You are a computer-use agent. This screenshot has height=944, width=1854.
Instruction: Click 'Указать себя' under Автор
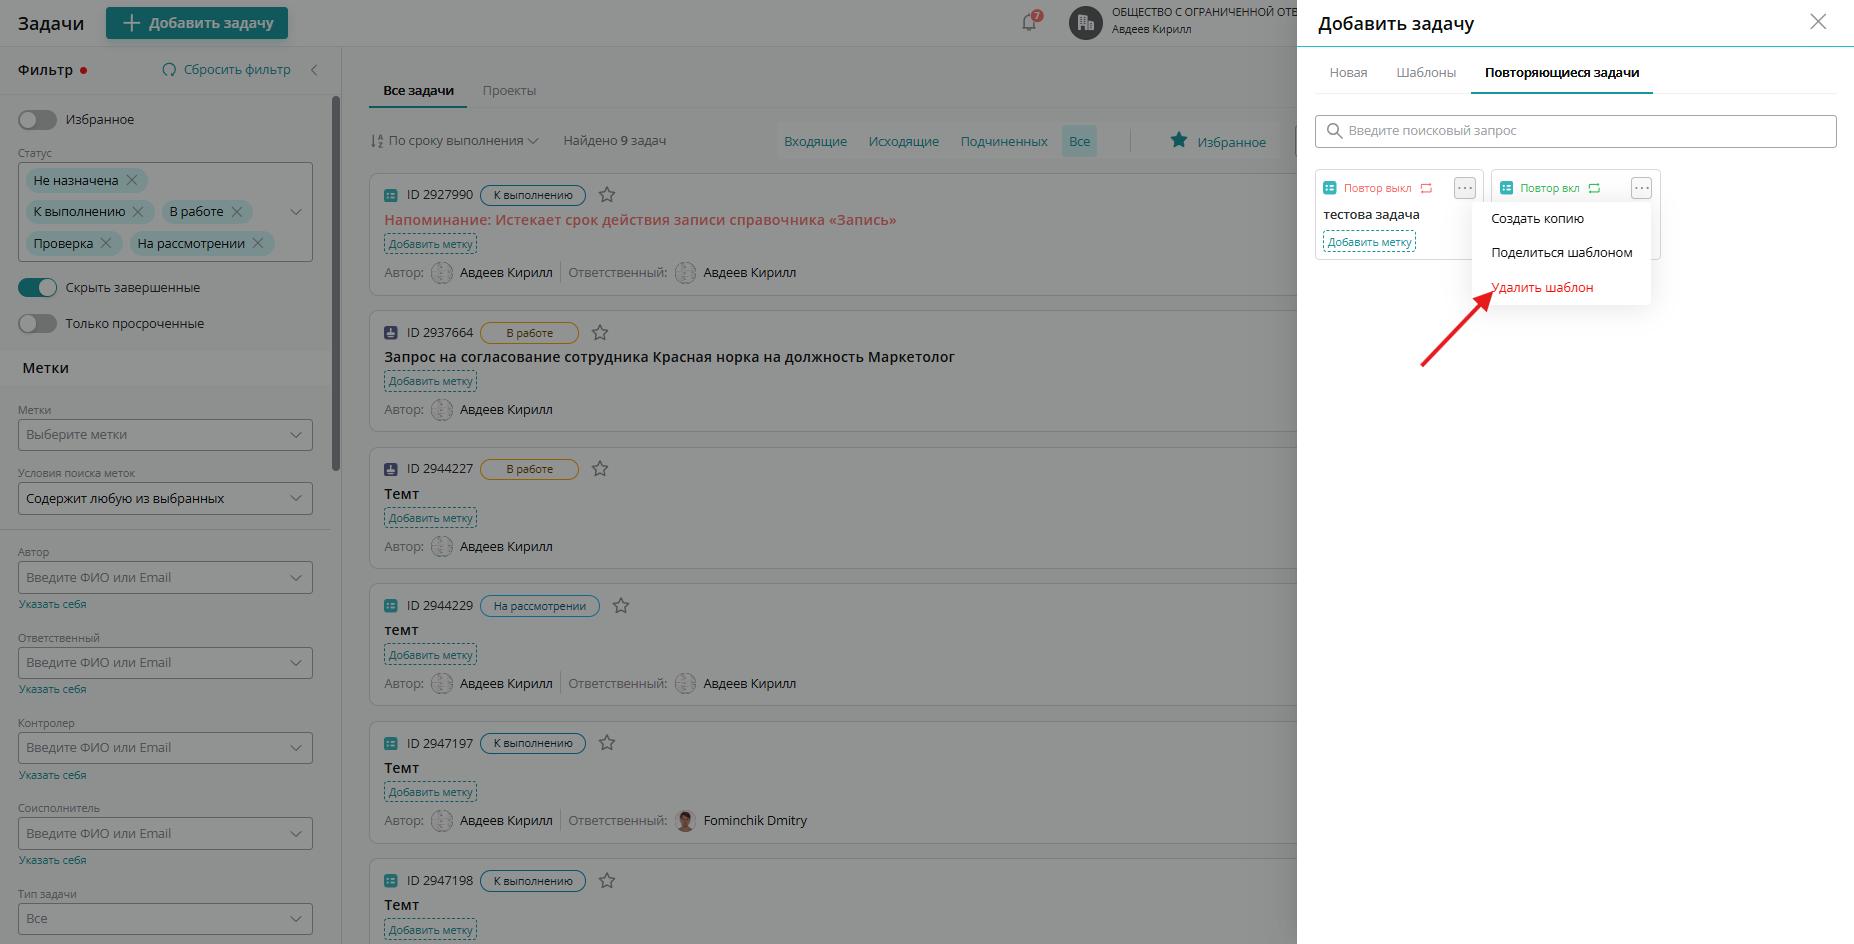click(52, 605)
